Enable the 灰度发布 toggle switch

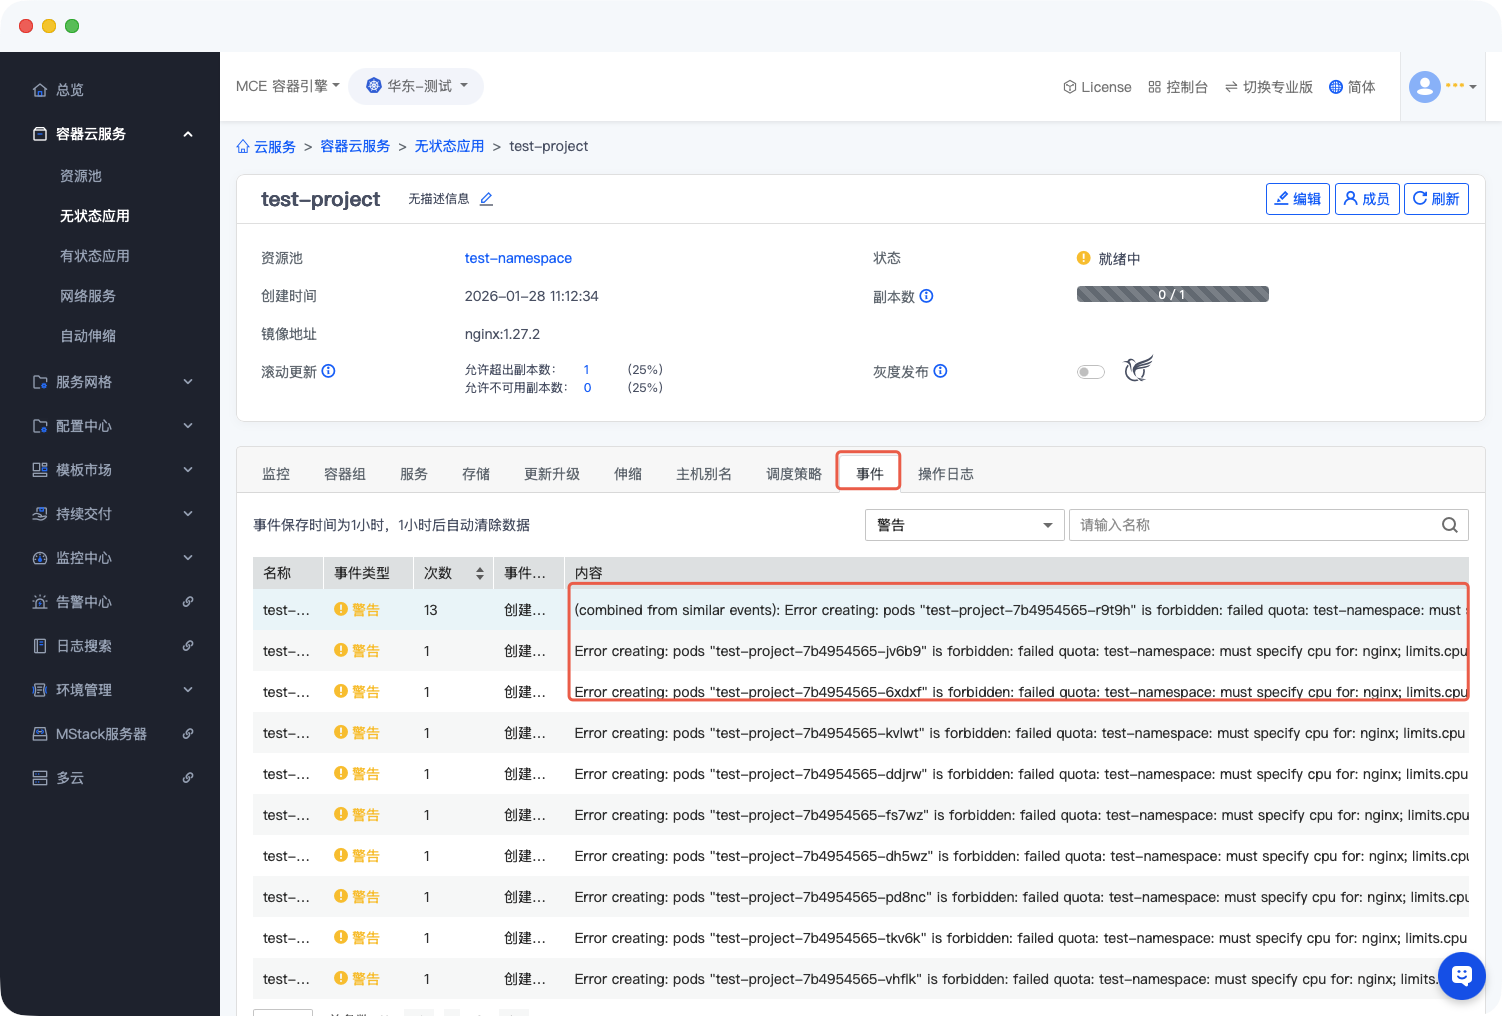coord(1090,372)
